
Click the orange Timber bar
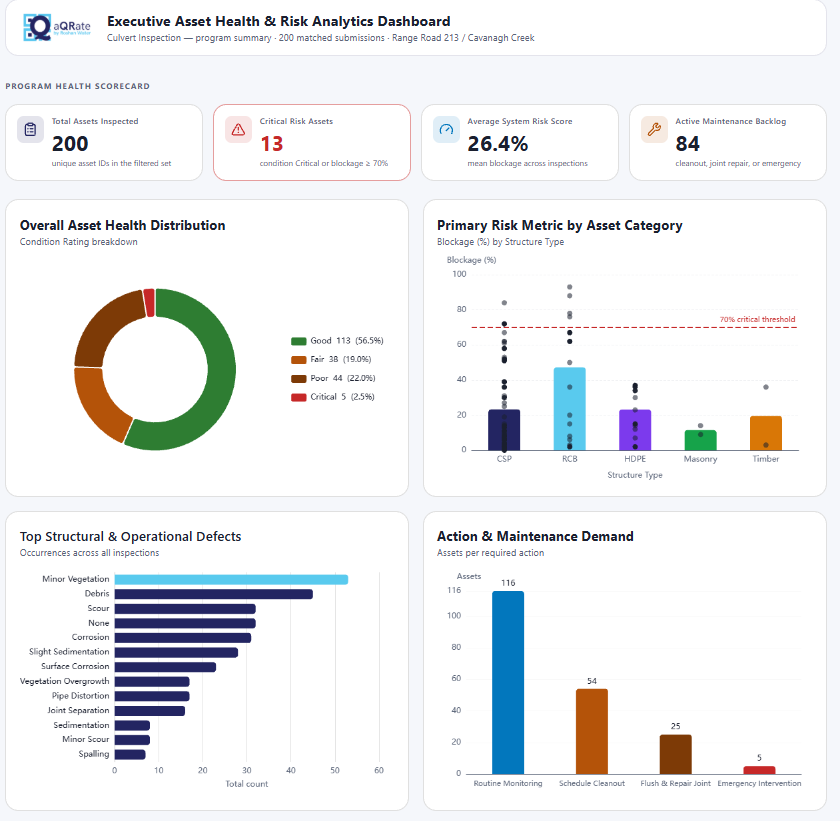[766, 433]
